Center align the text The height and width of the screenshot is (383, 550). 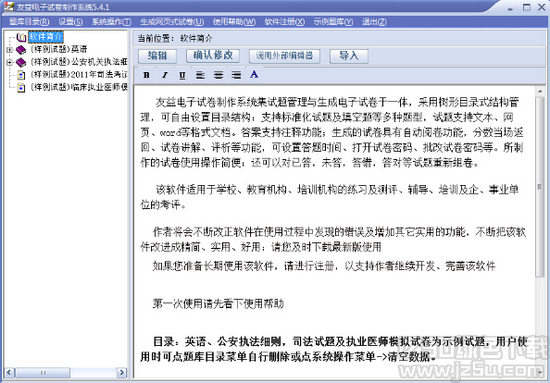tap(219, 75)
